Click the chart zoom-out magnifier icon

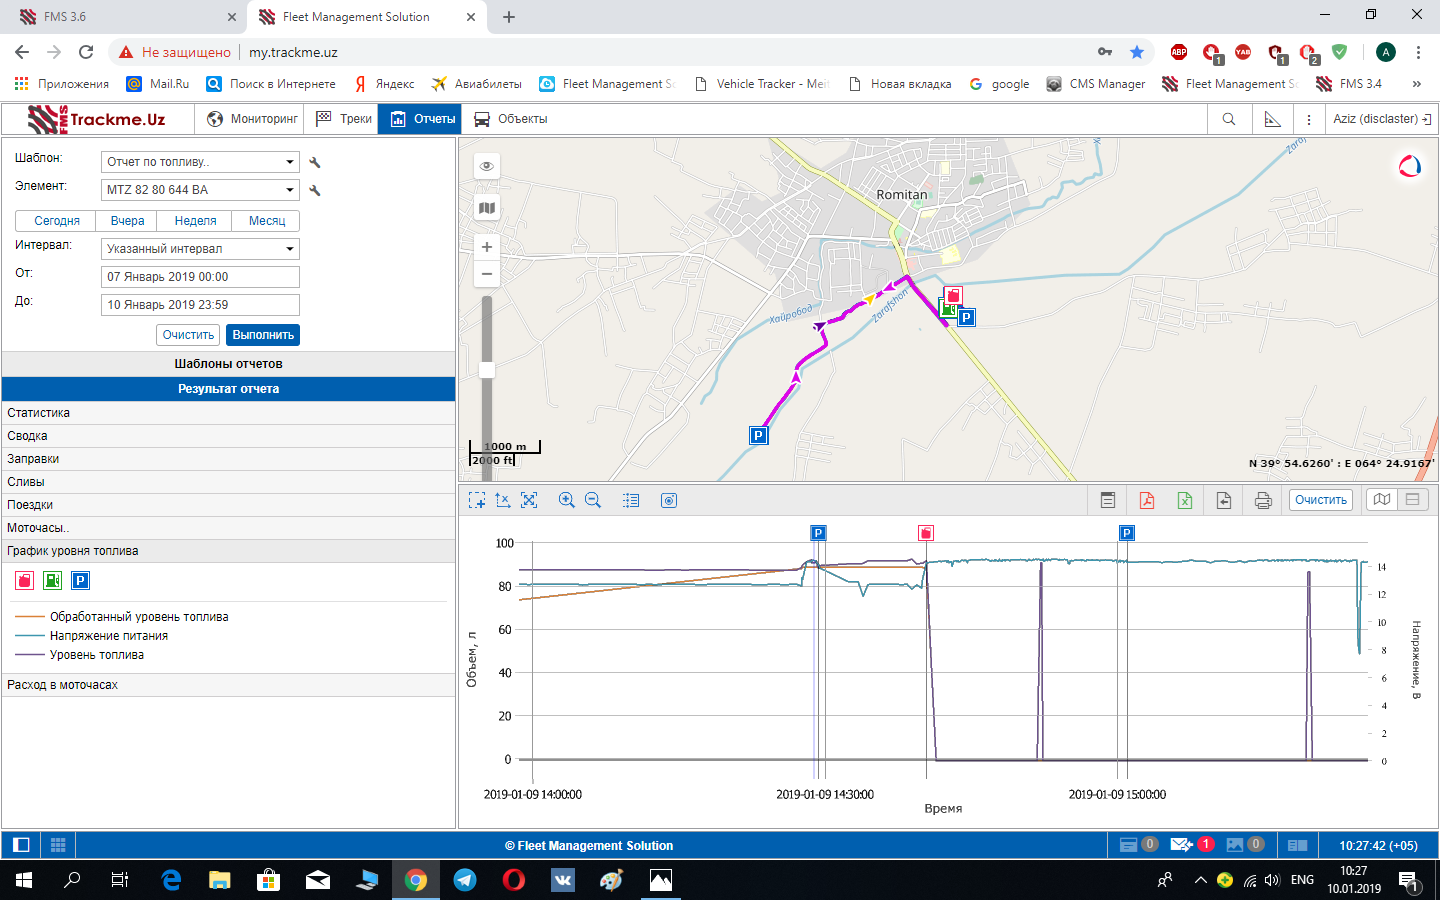coord(593,500)
